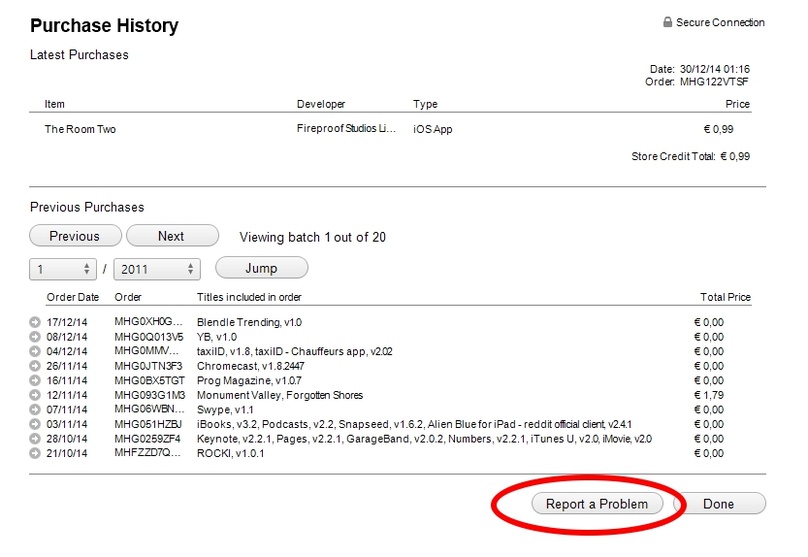Click Chromecast, v1.8.2447 title

click(250, 366)
